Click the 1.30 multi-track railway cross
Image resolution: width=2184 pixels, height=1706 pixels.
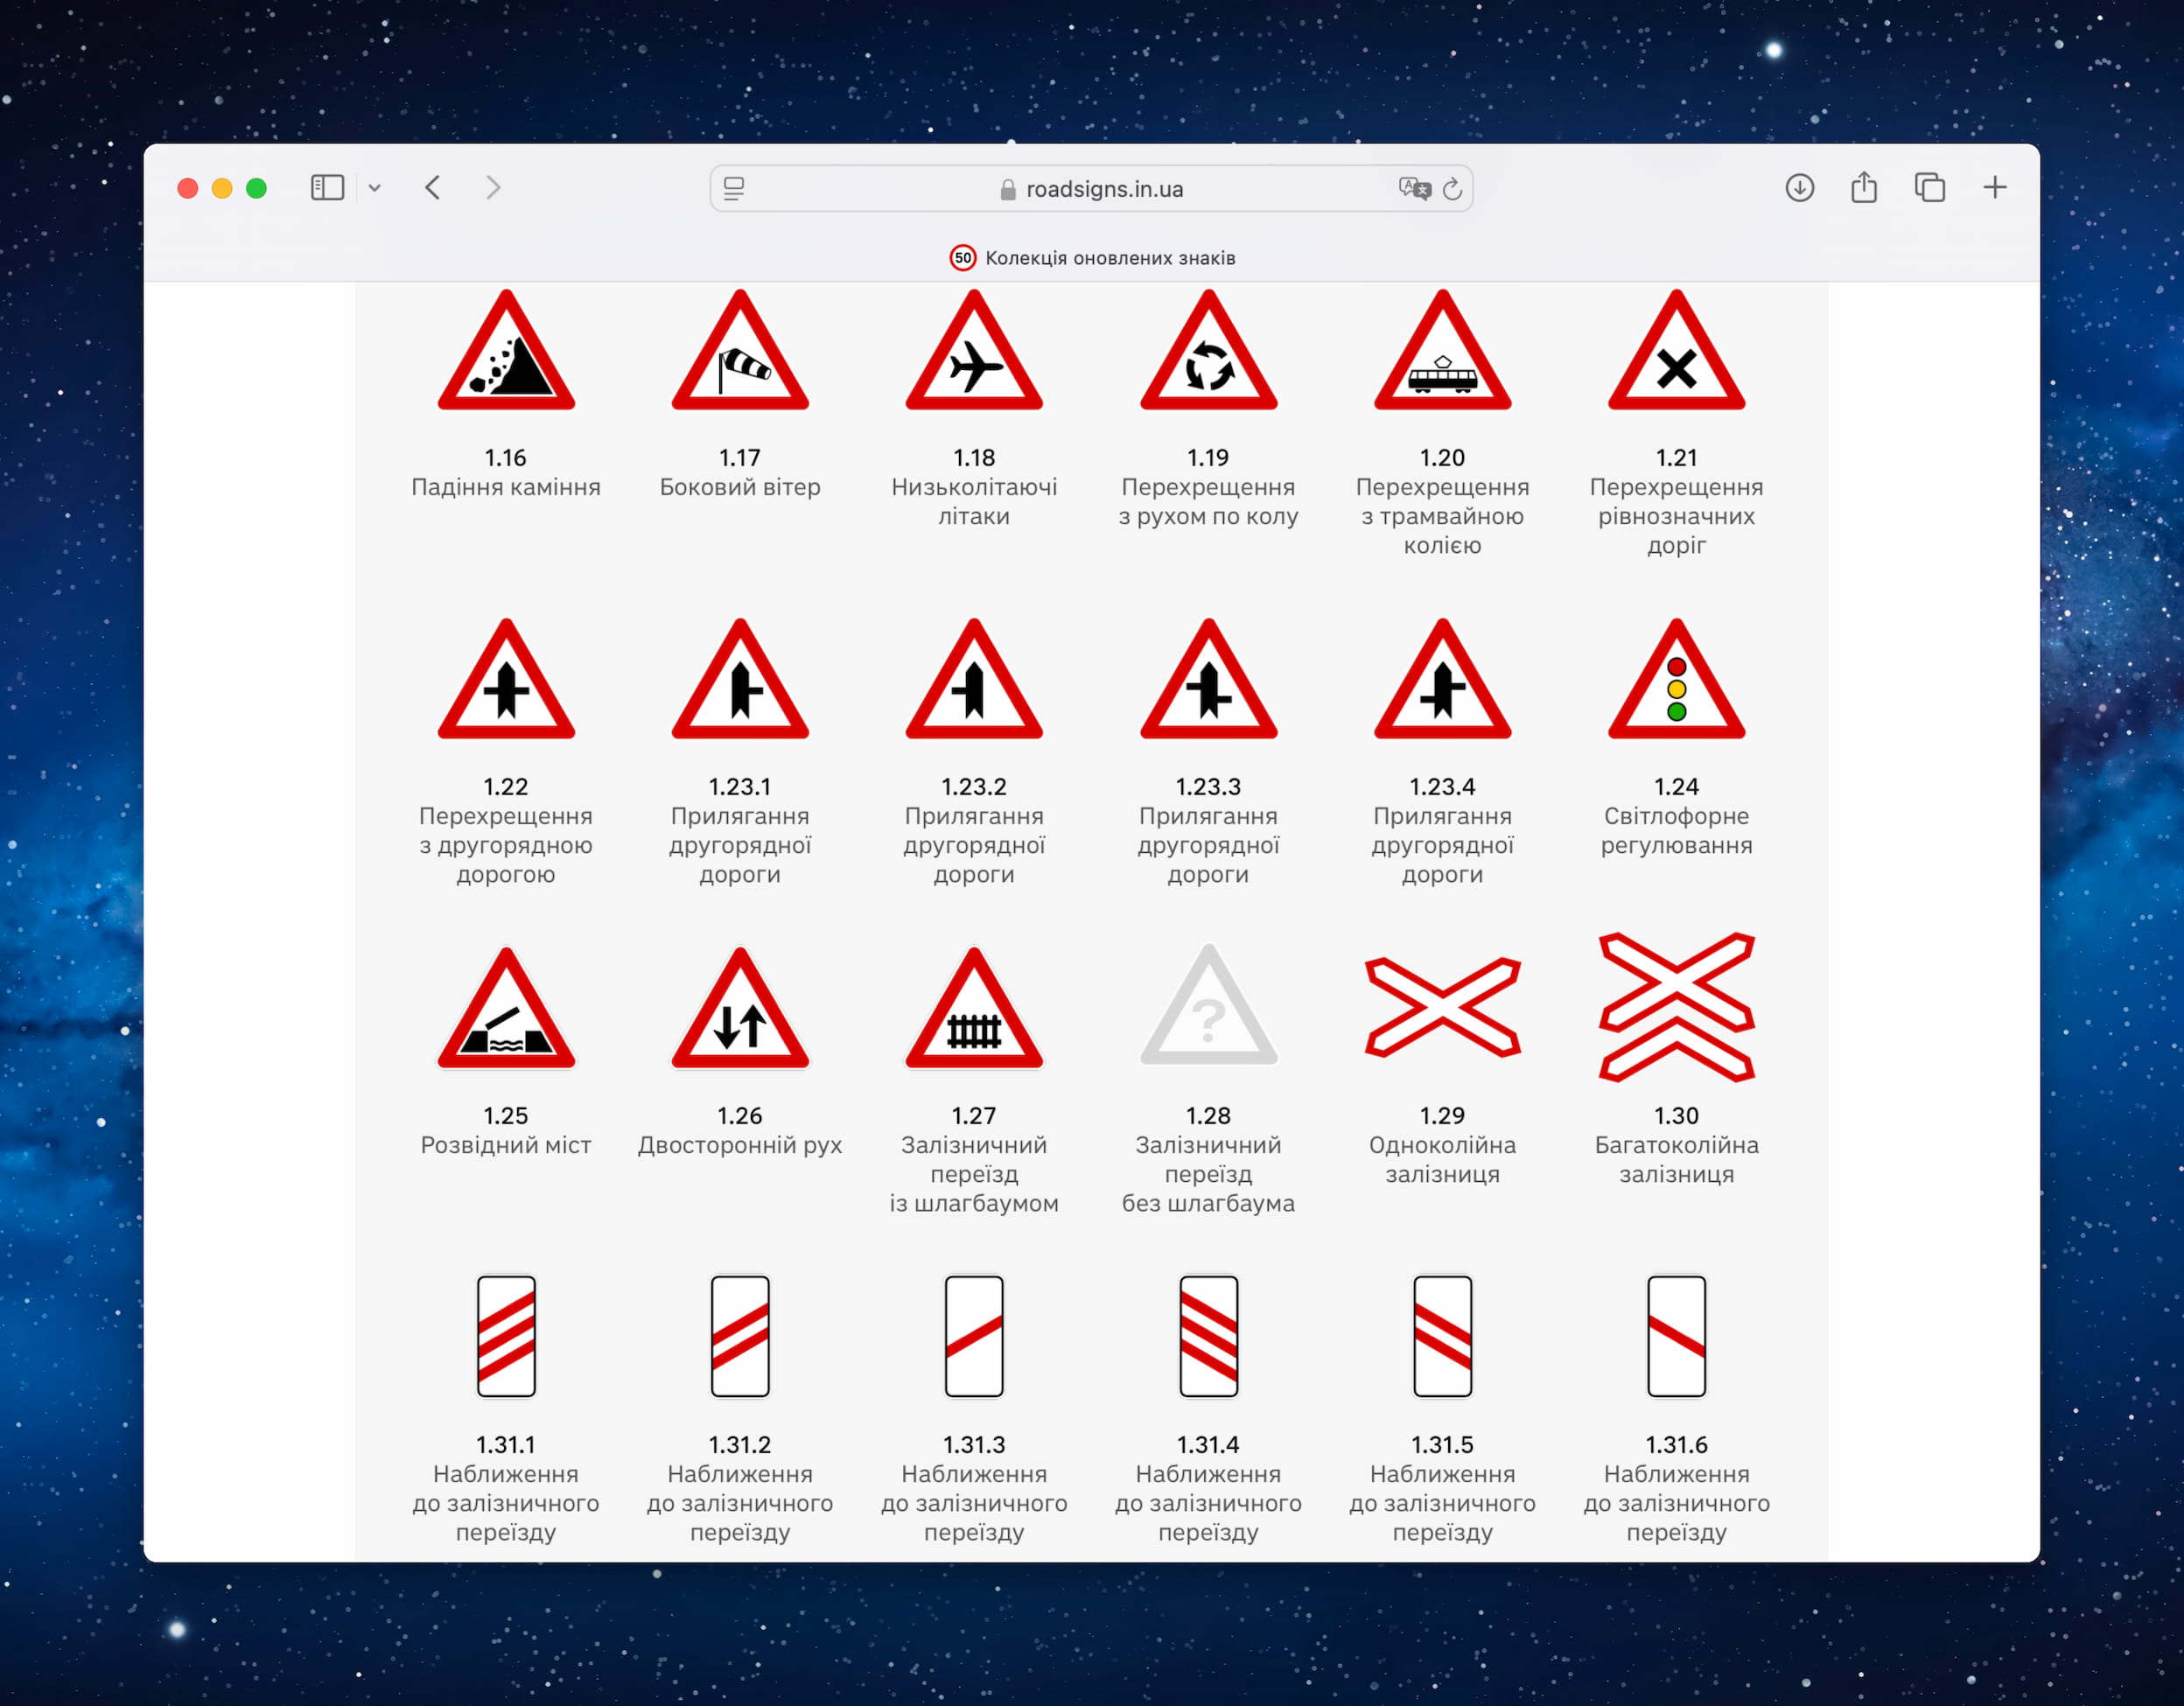click(1677, 1007)
